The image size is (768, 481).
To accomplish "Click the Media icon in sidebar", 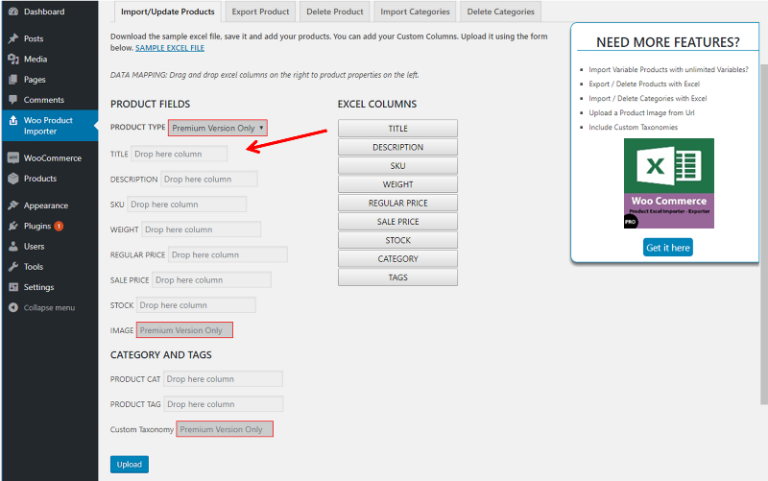I will point(13,59).
